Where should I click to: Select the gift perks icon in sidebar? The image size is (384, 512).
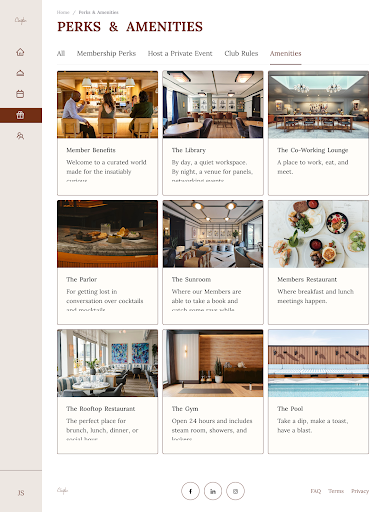20,115
